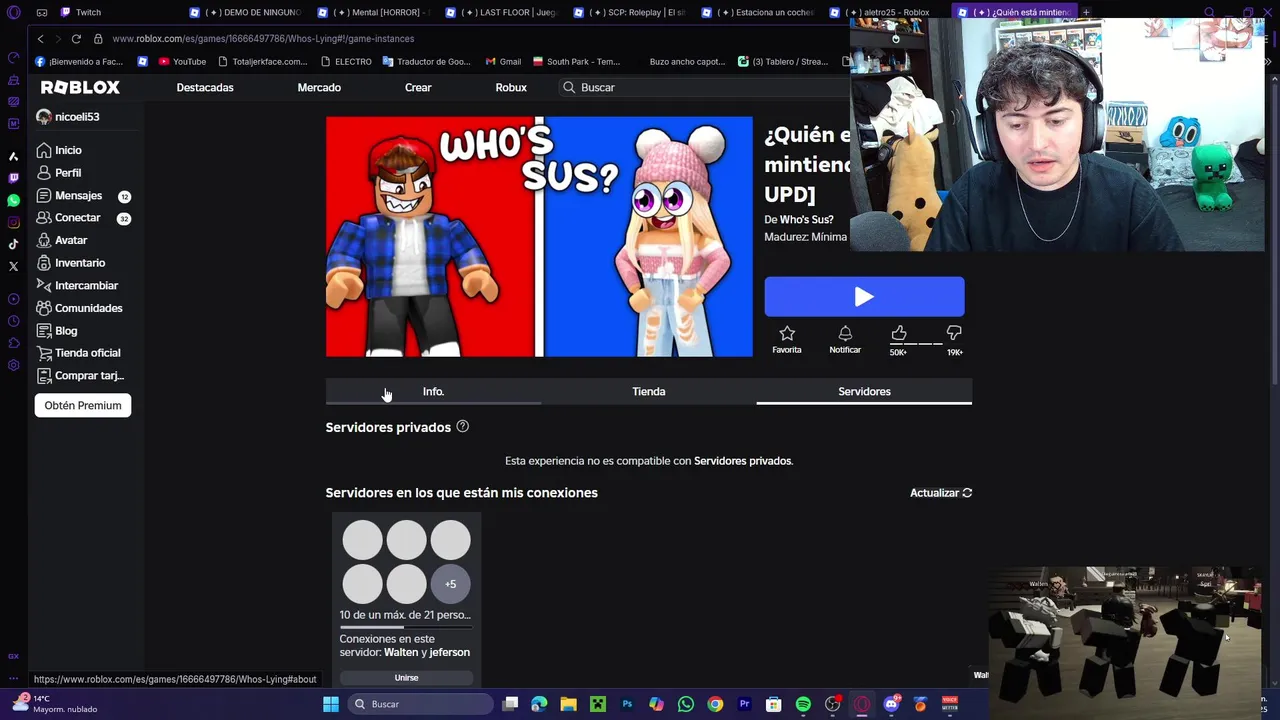This screenshot has width=1280, height=720.
Task: Open Spotify from the taskbar
Action: (x=803, y=704)
